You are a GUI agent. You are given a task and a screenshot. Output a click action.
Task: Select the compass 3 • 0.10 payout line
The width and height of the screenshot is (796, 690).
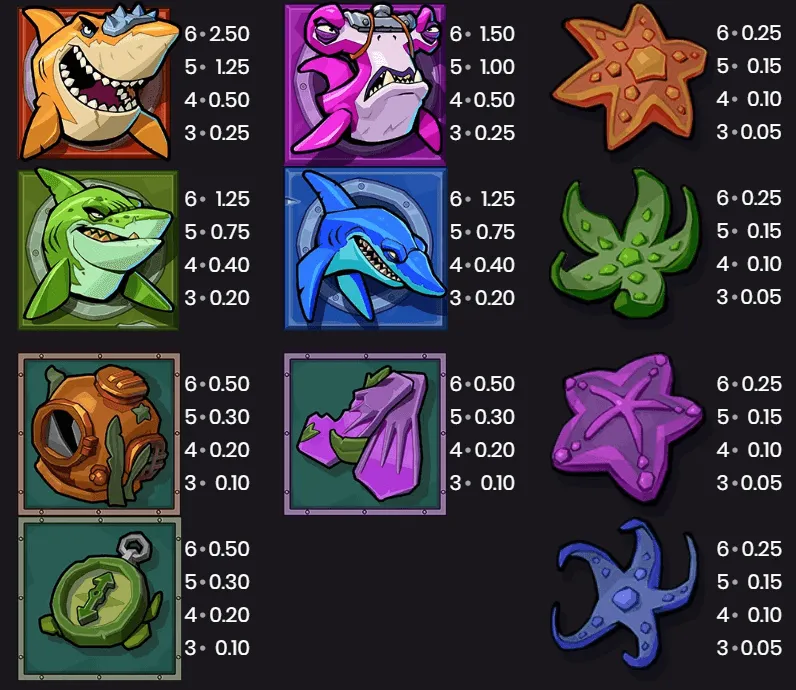(217, 648)
